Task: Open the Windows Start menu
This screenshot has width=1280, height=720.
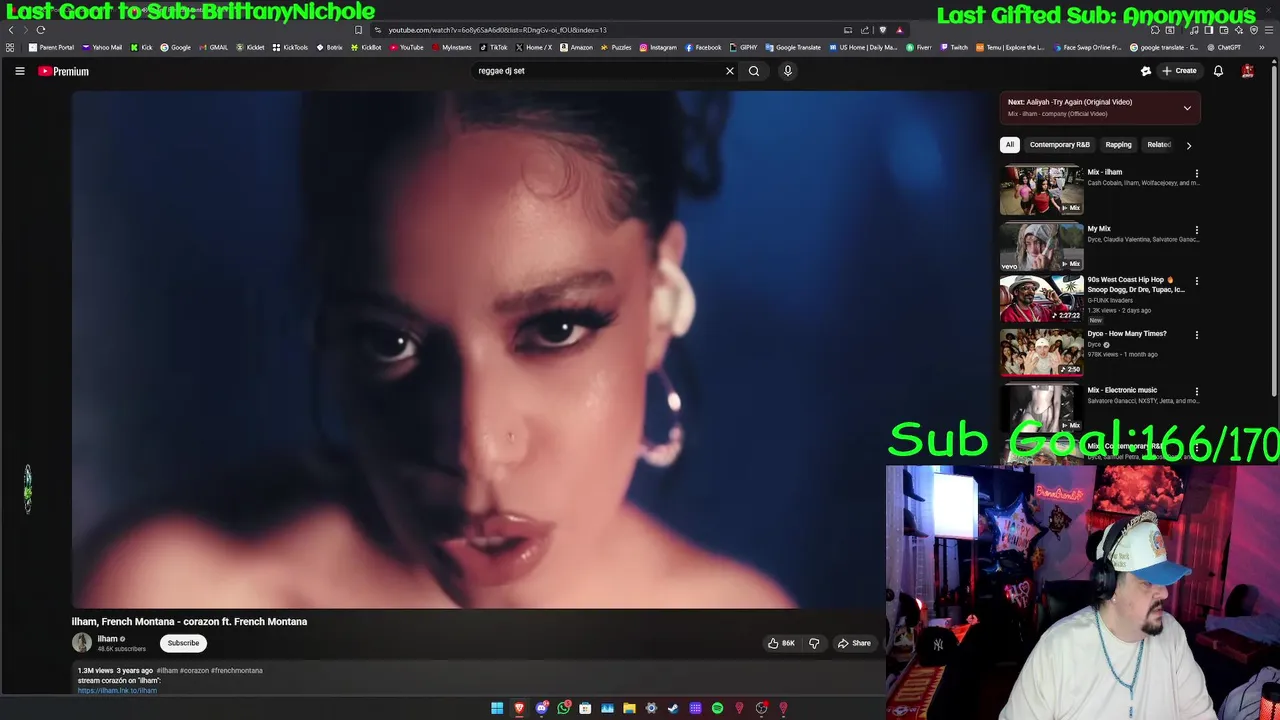Action: pyautogui.click(x=497, y=708)
